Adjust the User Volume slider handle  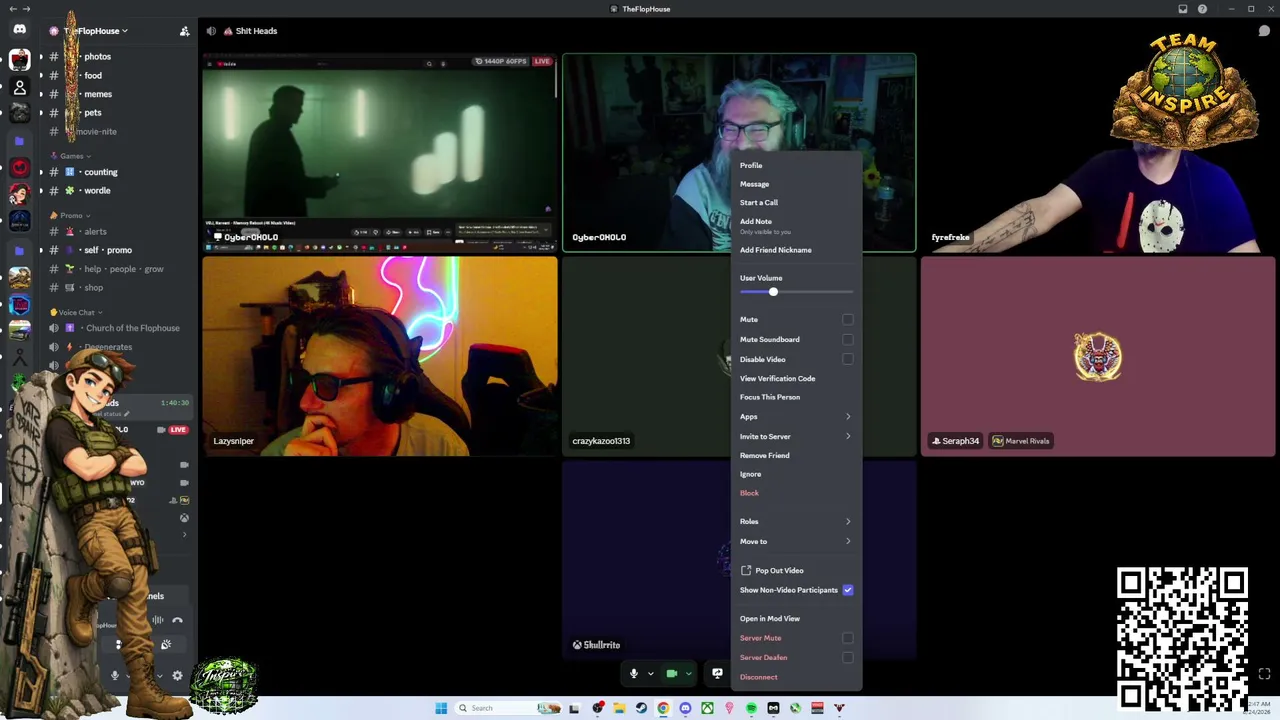click(x=773, y=291)
